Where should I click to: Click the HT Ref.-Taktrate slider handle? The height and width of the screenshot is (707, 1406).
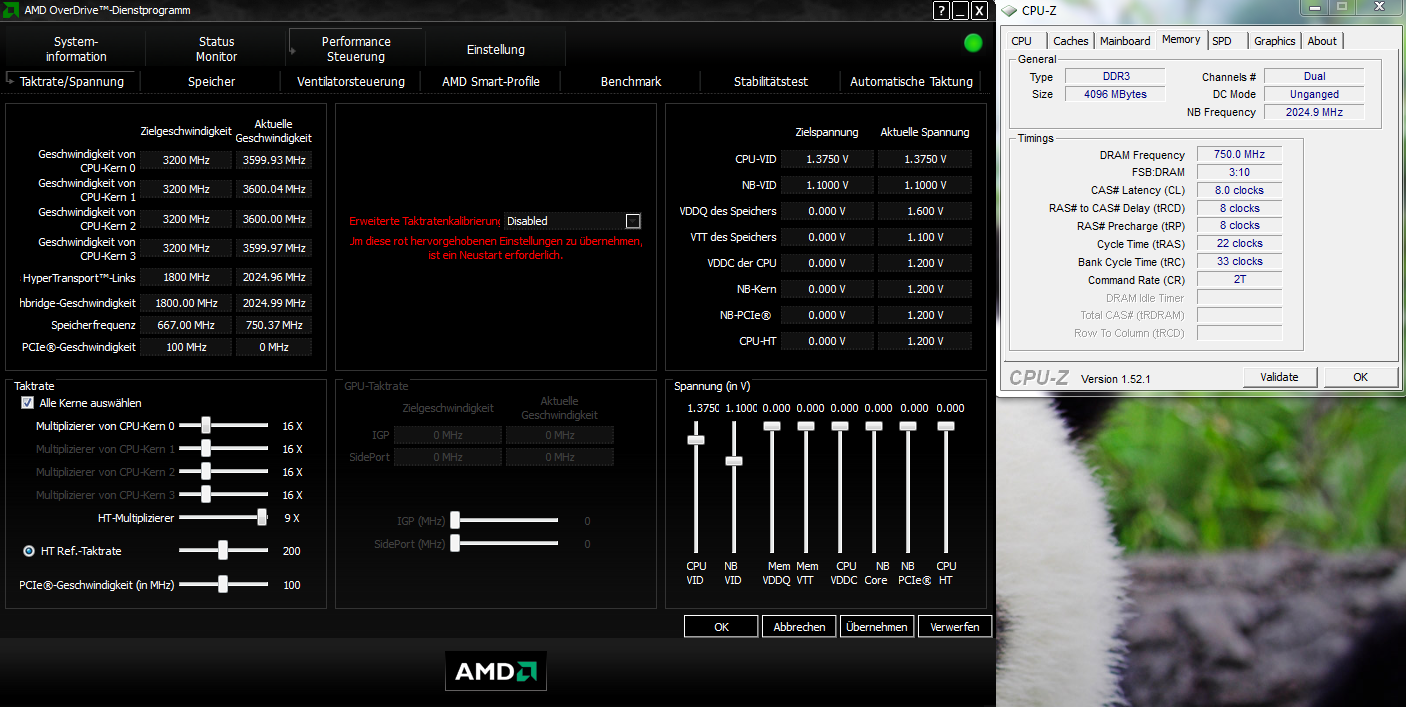click(223, 550)
